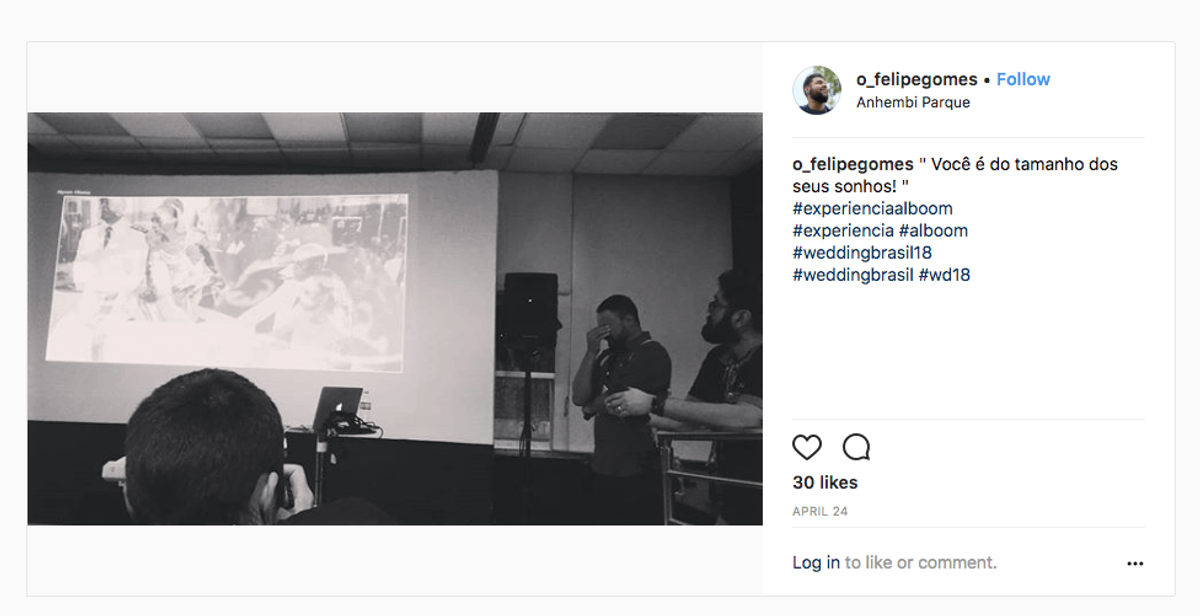Follow o_felipegomes
1200x616 pixels.
[x=1023, y=79]
